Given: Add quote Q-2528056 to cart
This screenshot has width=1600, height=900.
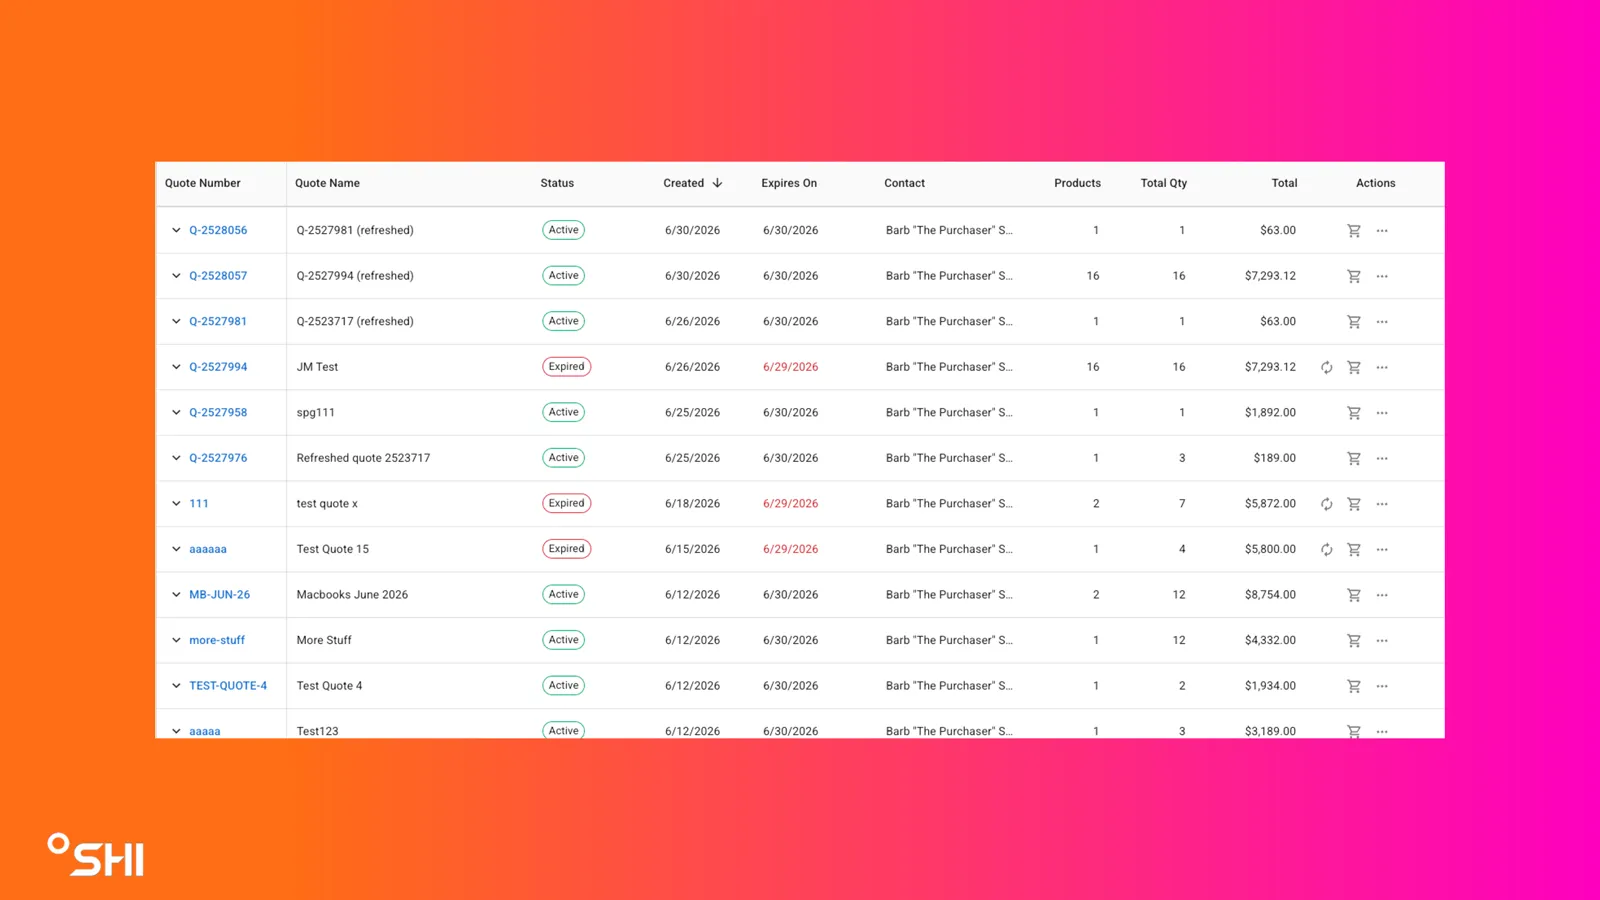Looking at the screenshot, I should click(x=1353, y=230).
